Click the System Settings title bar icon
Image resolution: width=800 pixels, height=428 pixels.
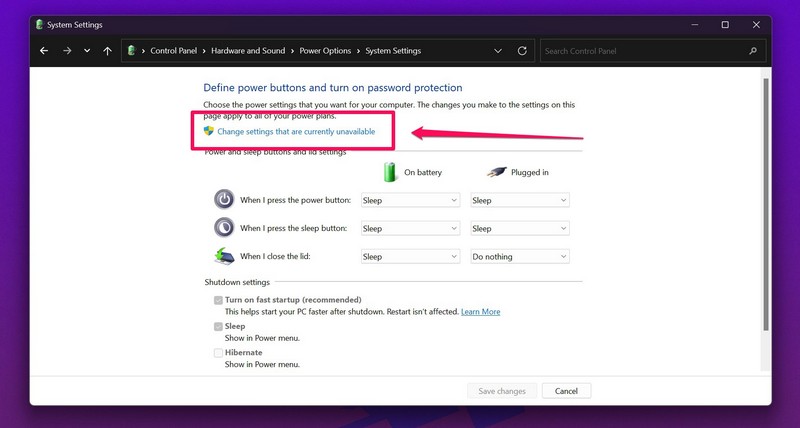click(39, 24)
